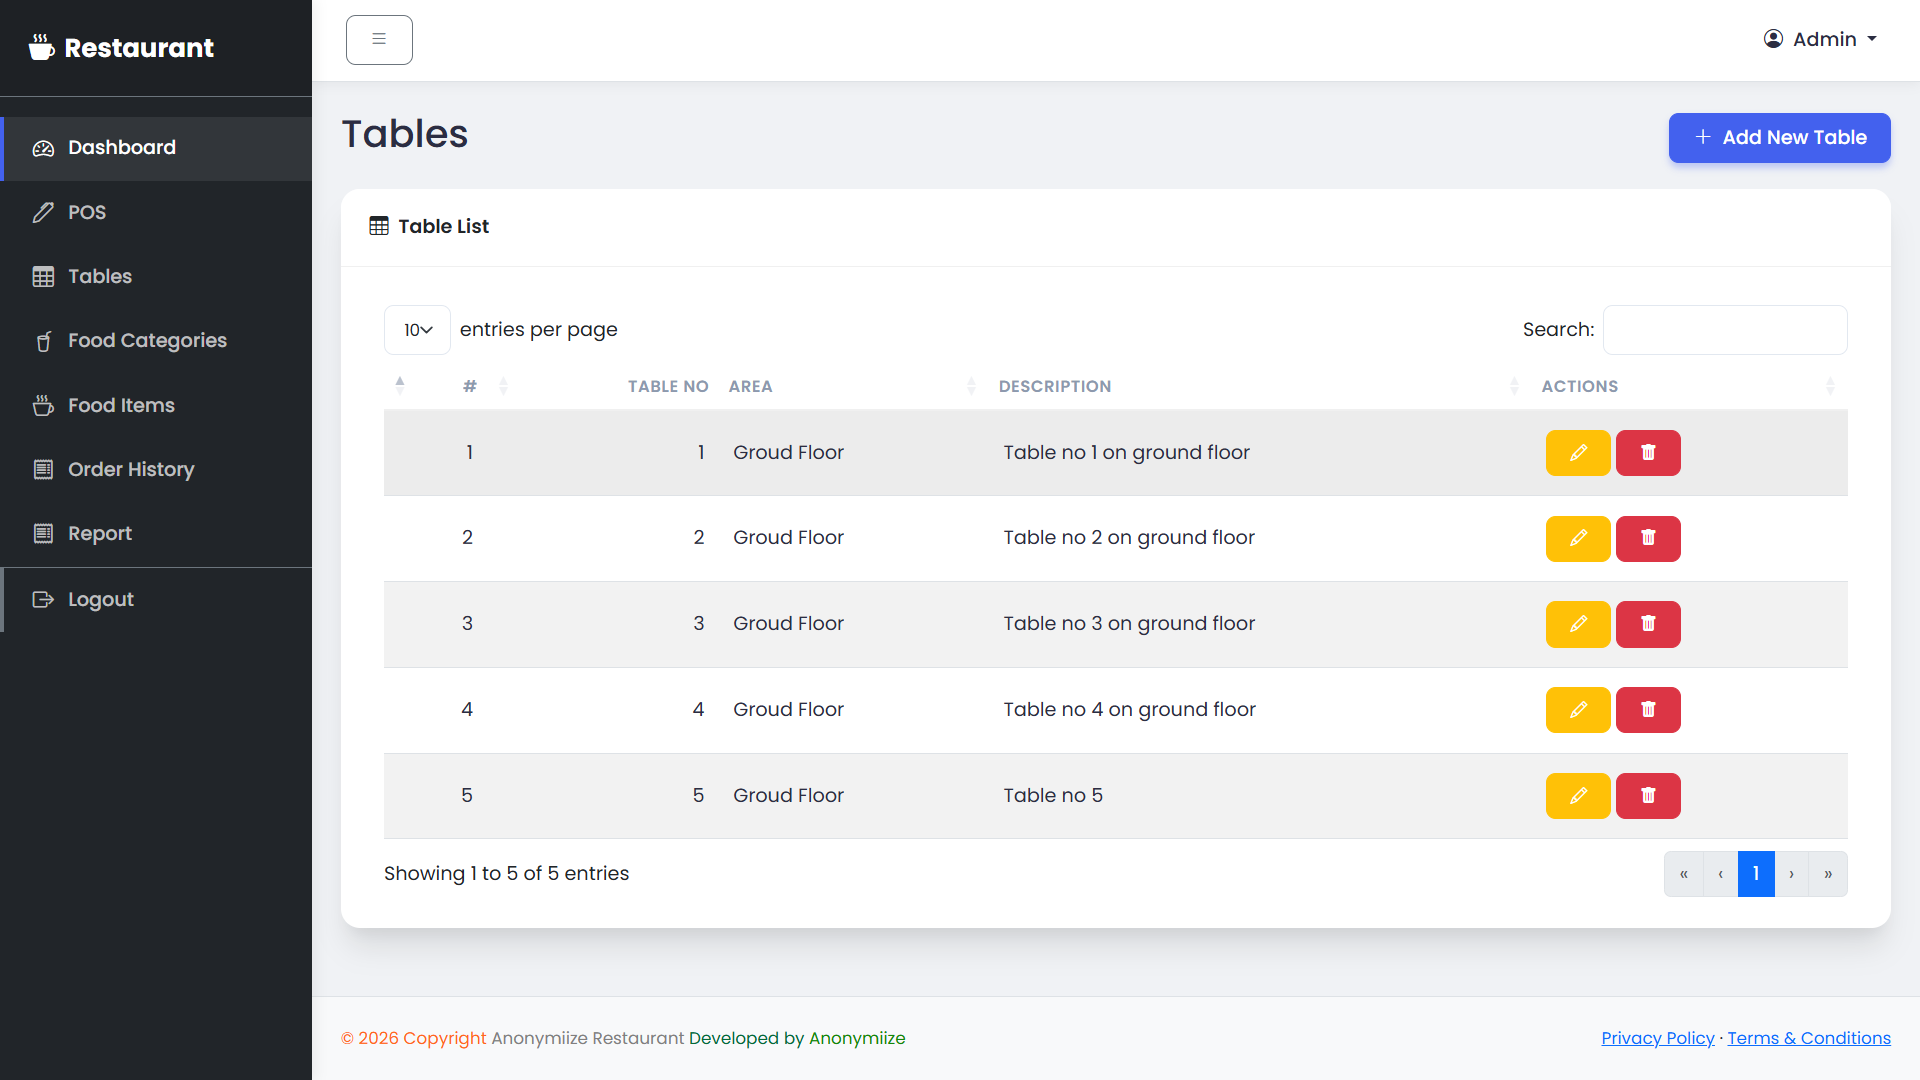Open the Privacy Policy link

click(x=1657, y=1038)
